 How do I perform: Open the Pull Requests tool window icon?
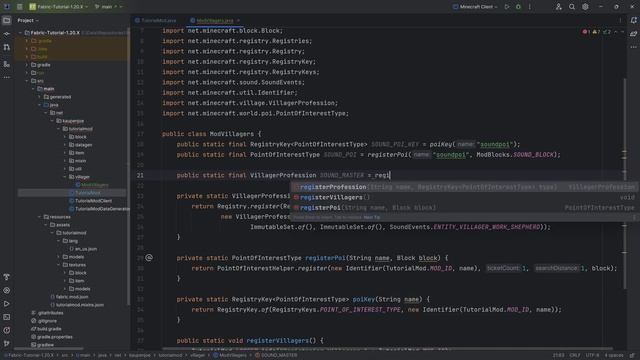pos(7,47)
